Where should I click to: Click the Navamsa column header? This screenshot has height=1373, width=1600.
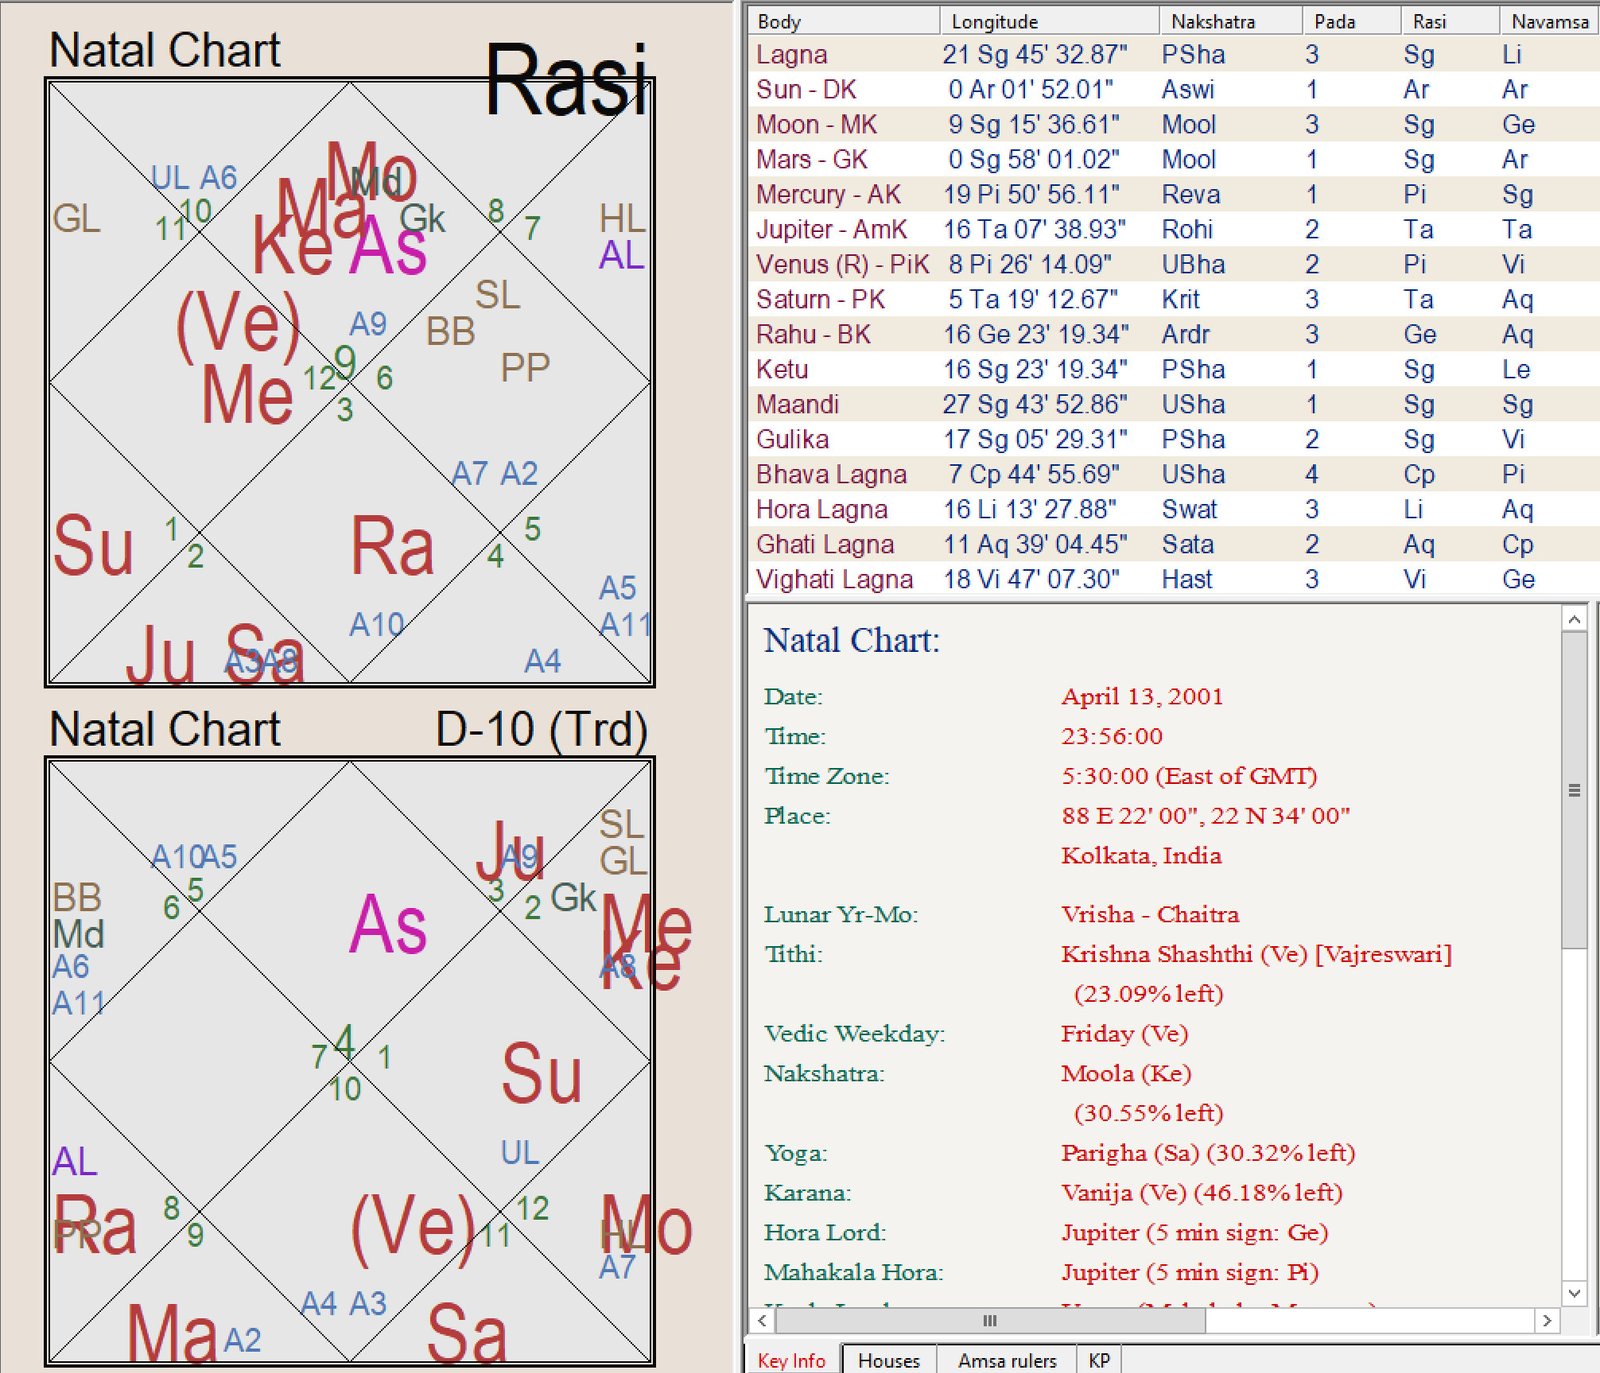(x=1548, y=21)
